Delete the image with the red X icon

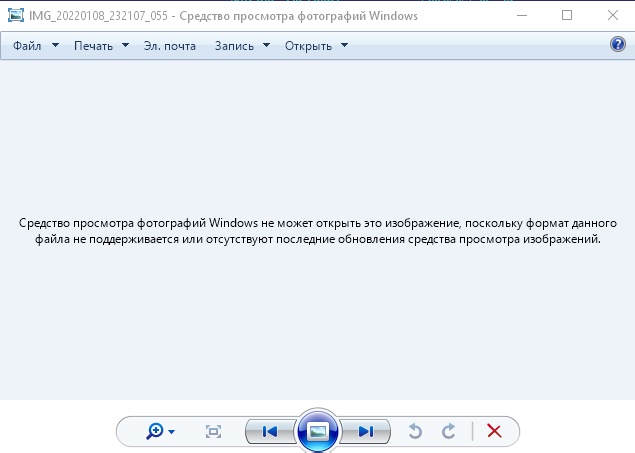point(494,431)
